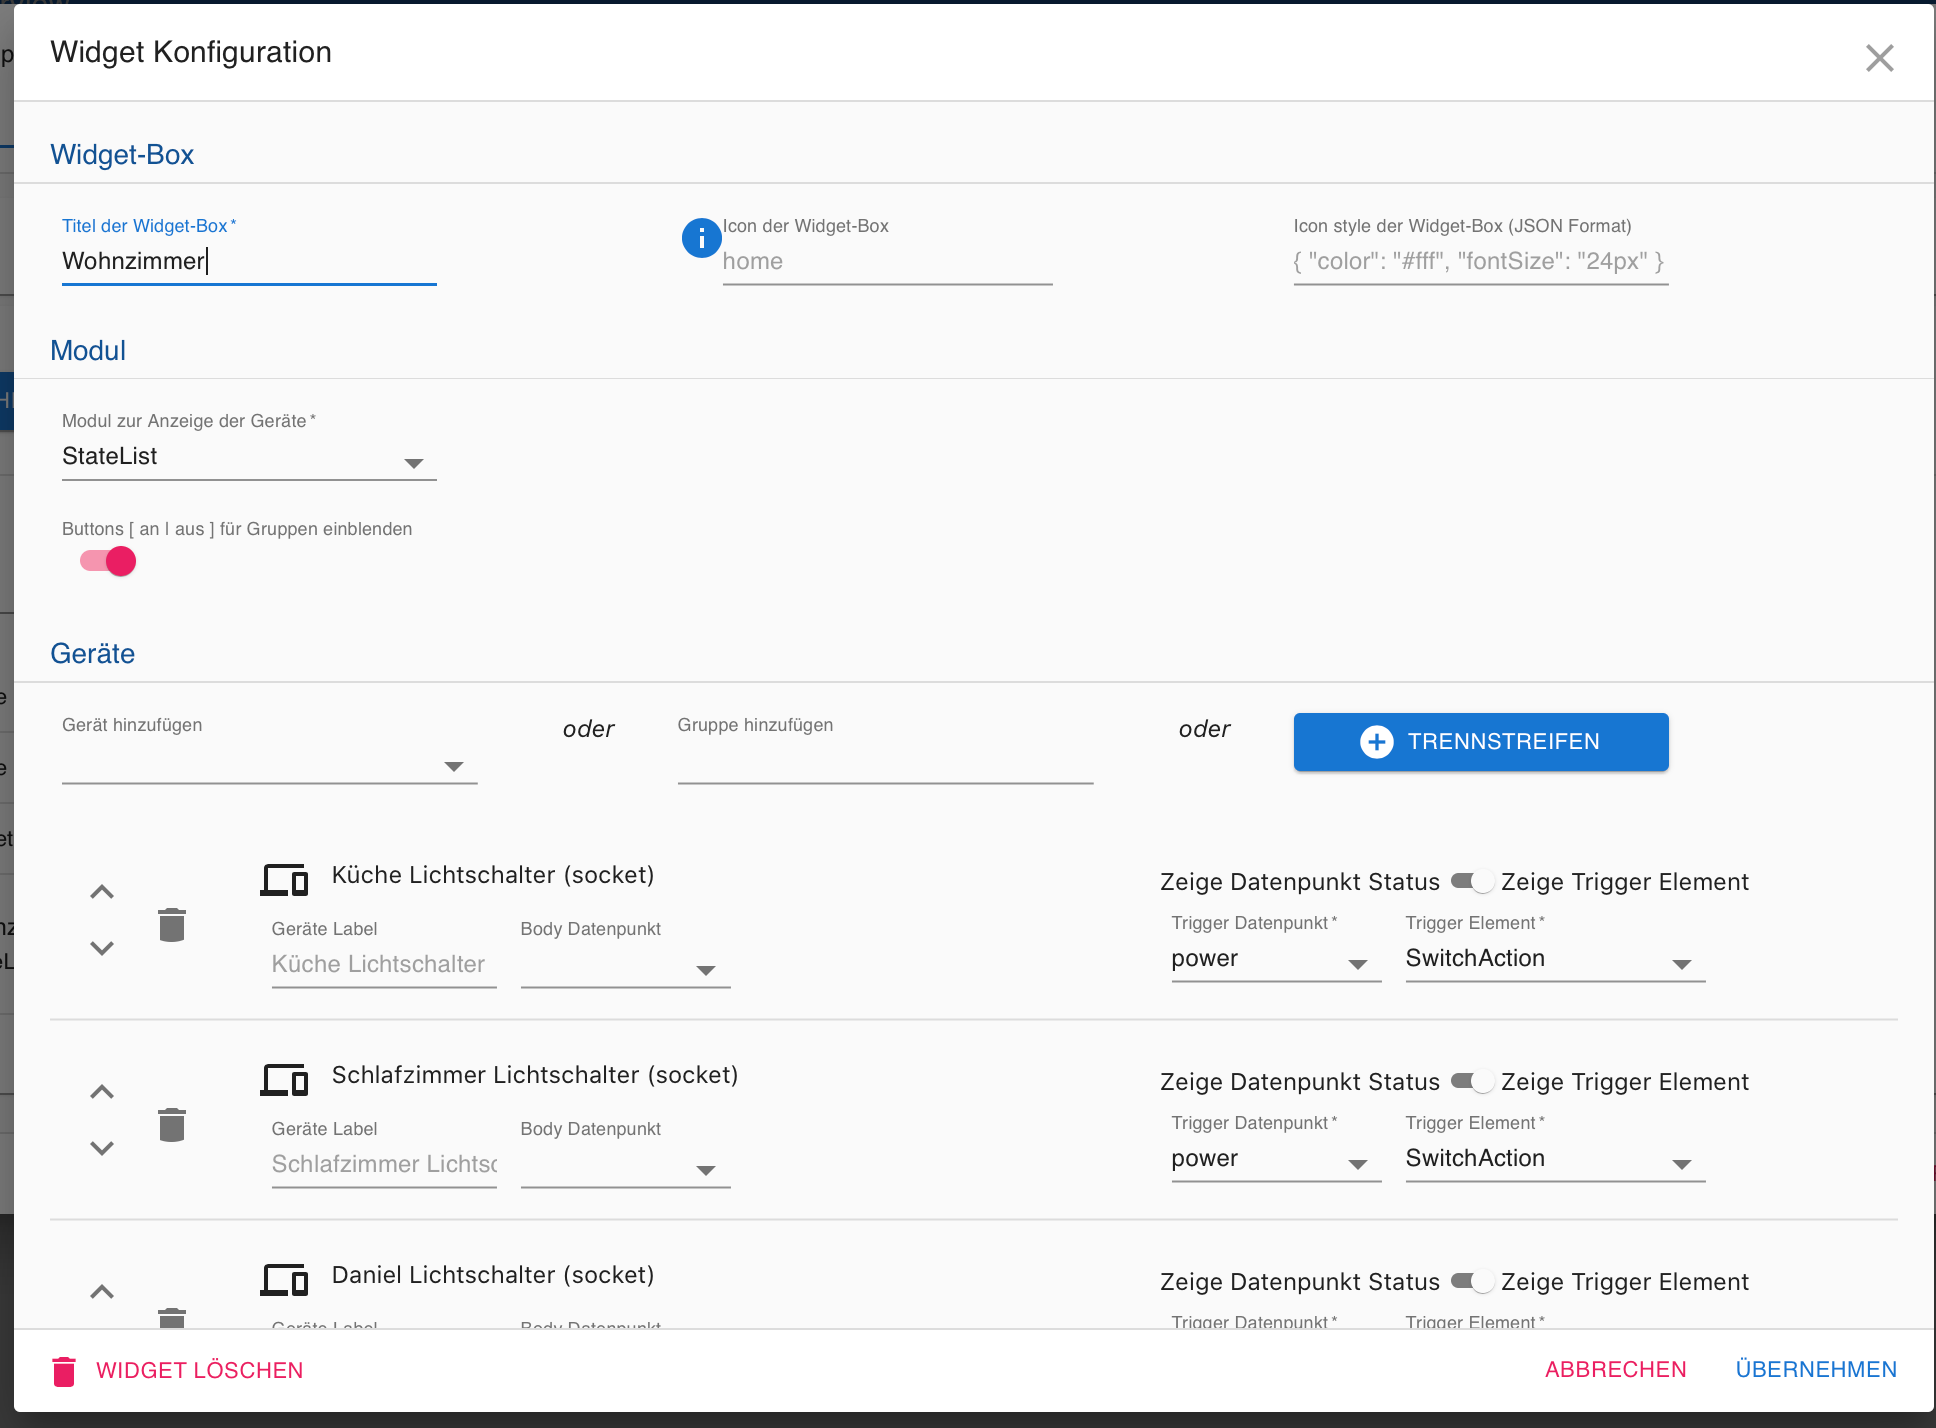Click the Schlafzimmer Lichtschalter device icon

284,1079
